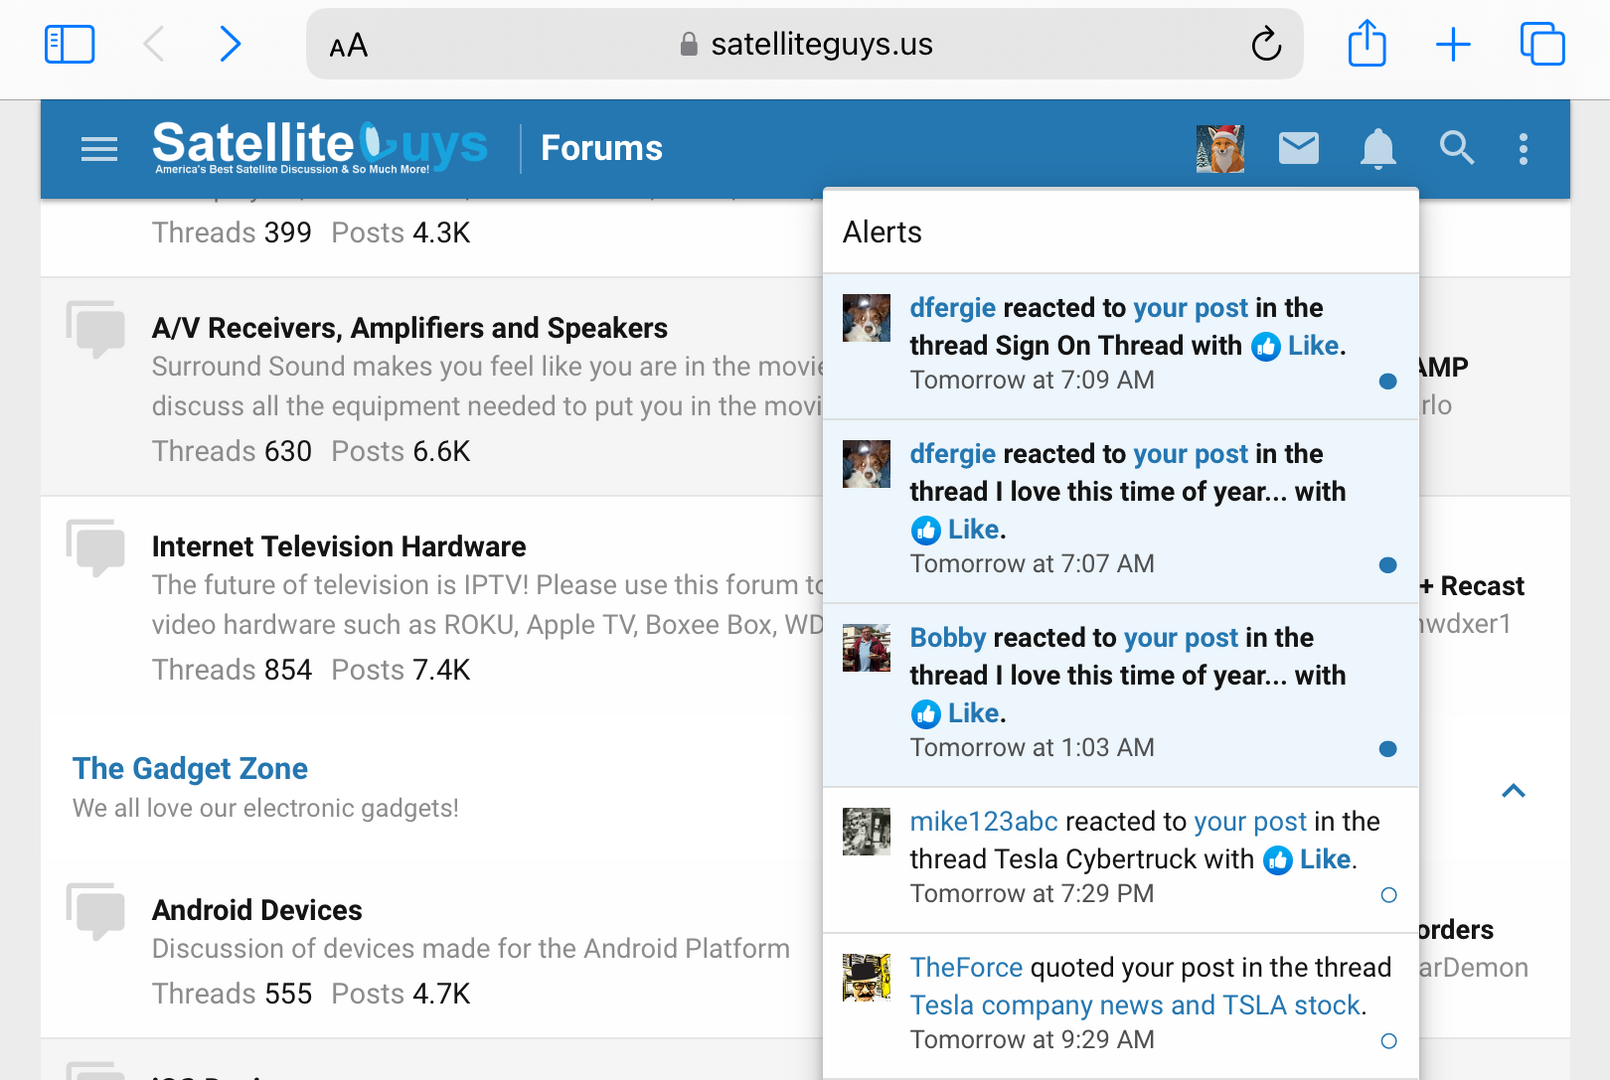
Task: Collapse The Gadget Zone category
Action: [1513, 791]
